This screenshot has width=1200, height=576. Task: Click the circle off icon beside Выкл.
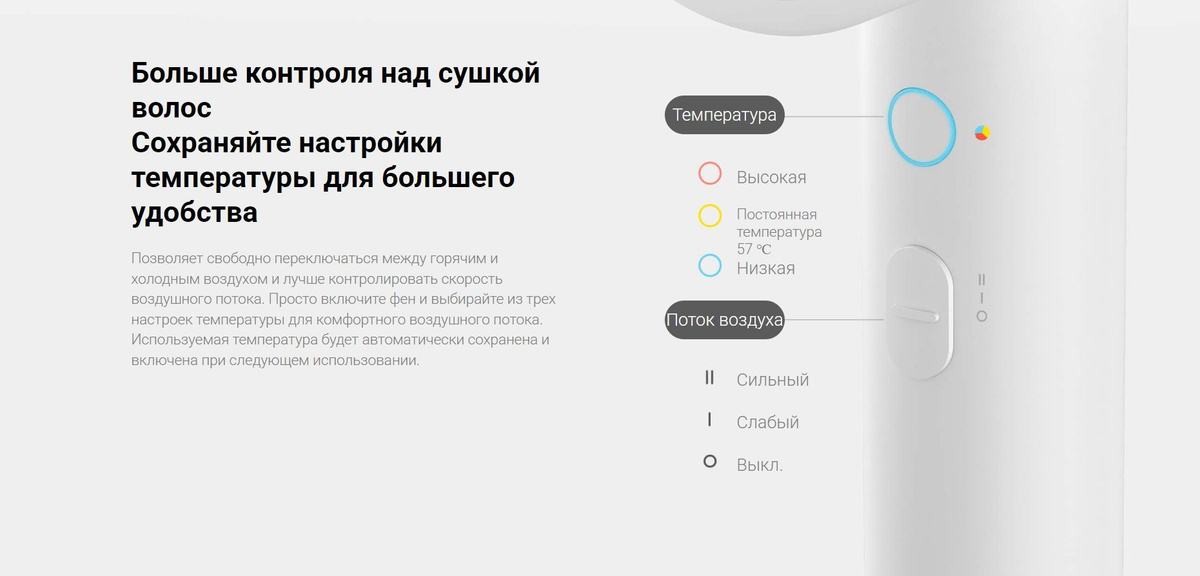tap(710, 462)
